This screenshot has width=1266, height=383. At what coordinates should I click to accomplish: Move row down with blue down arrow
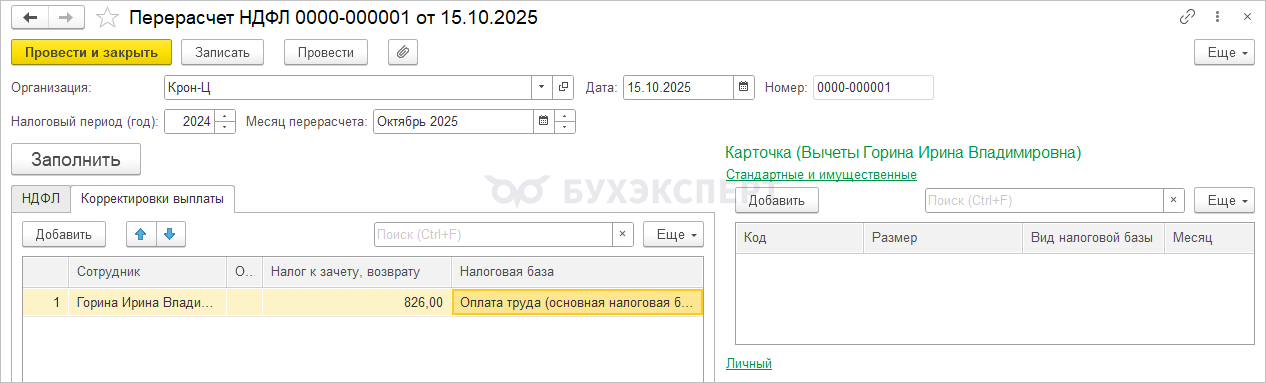coord(170,234)
